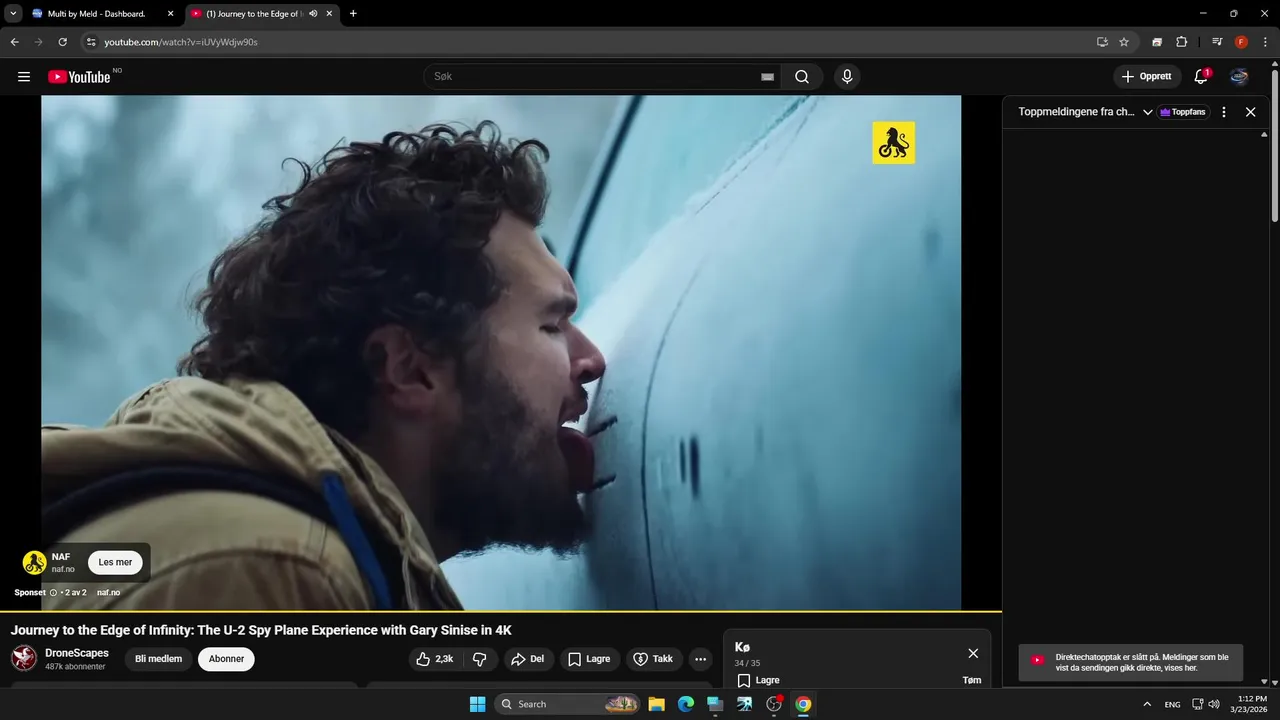The height and width of the screenshot is (720, 1280).
Task: Click the sponsored ad info icon
Action: [53, 592]
